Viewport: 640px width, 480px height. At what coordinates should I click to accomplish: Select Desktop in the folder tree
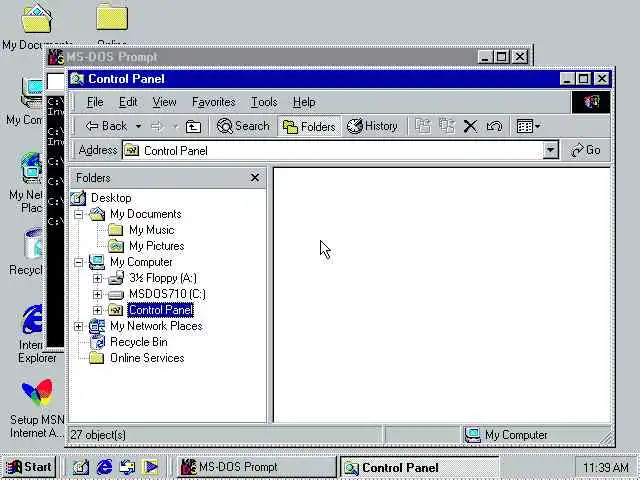pyautogui.click(x=111, y=198)
